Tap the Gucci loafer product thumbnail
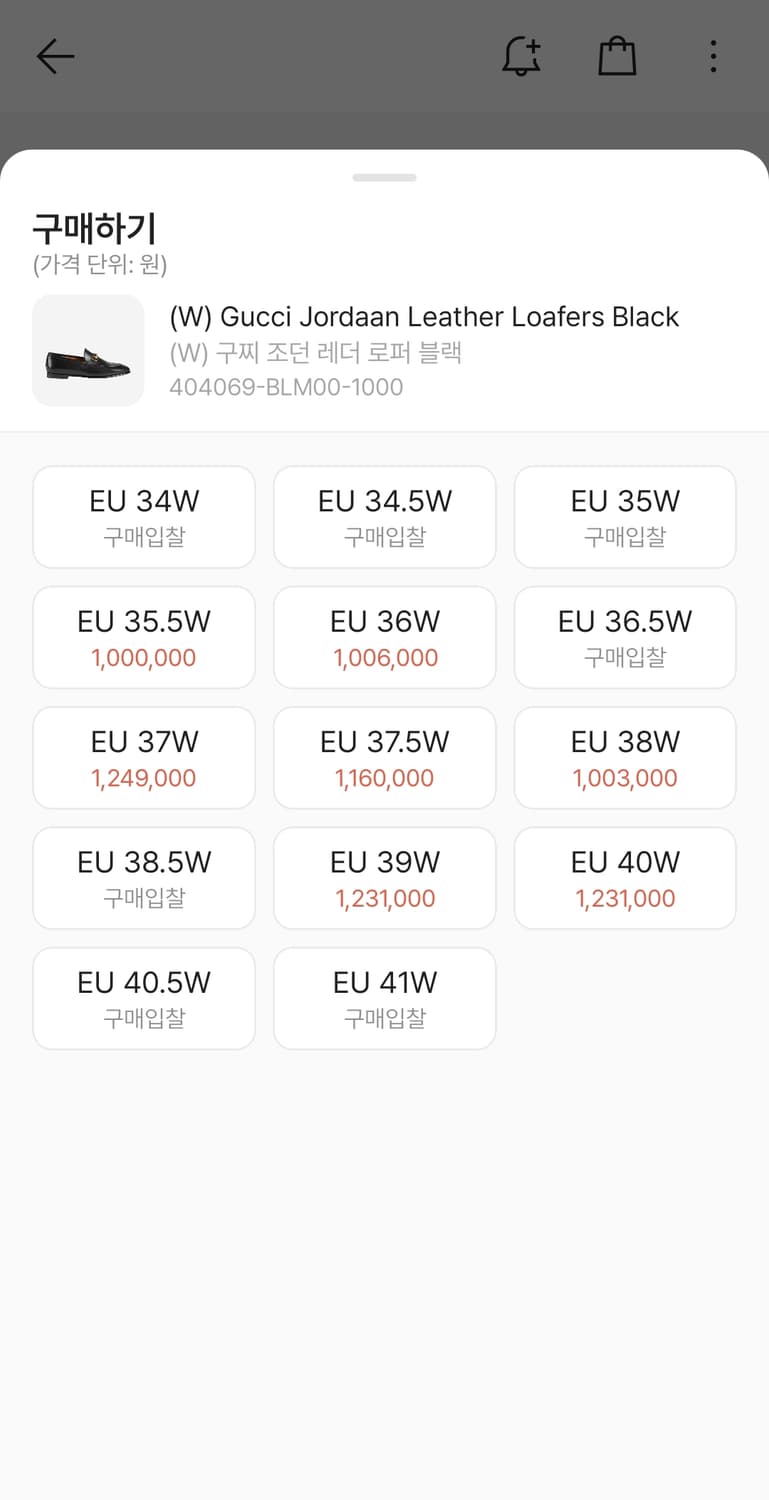The width and height of the screenshot is (769, 1500). click(x=88, y=351)
